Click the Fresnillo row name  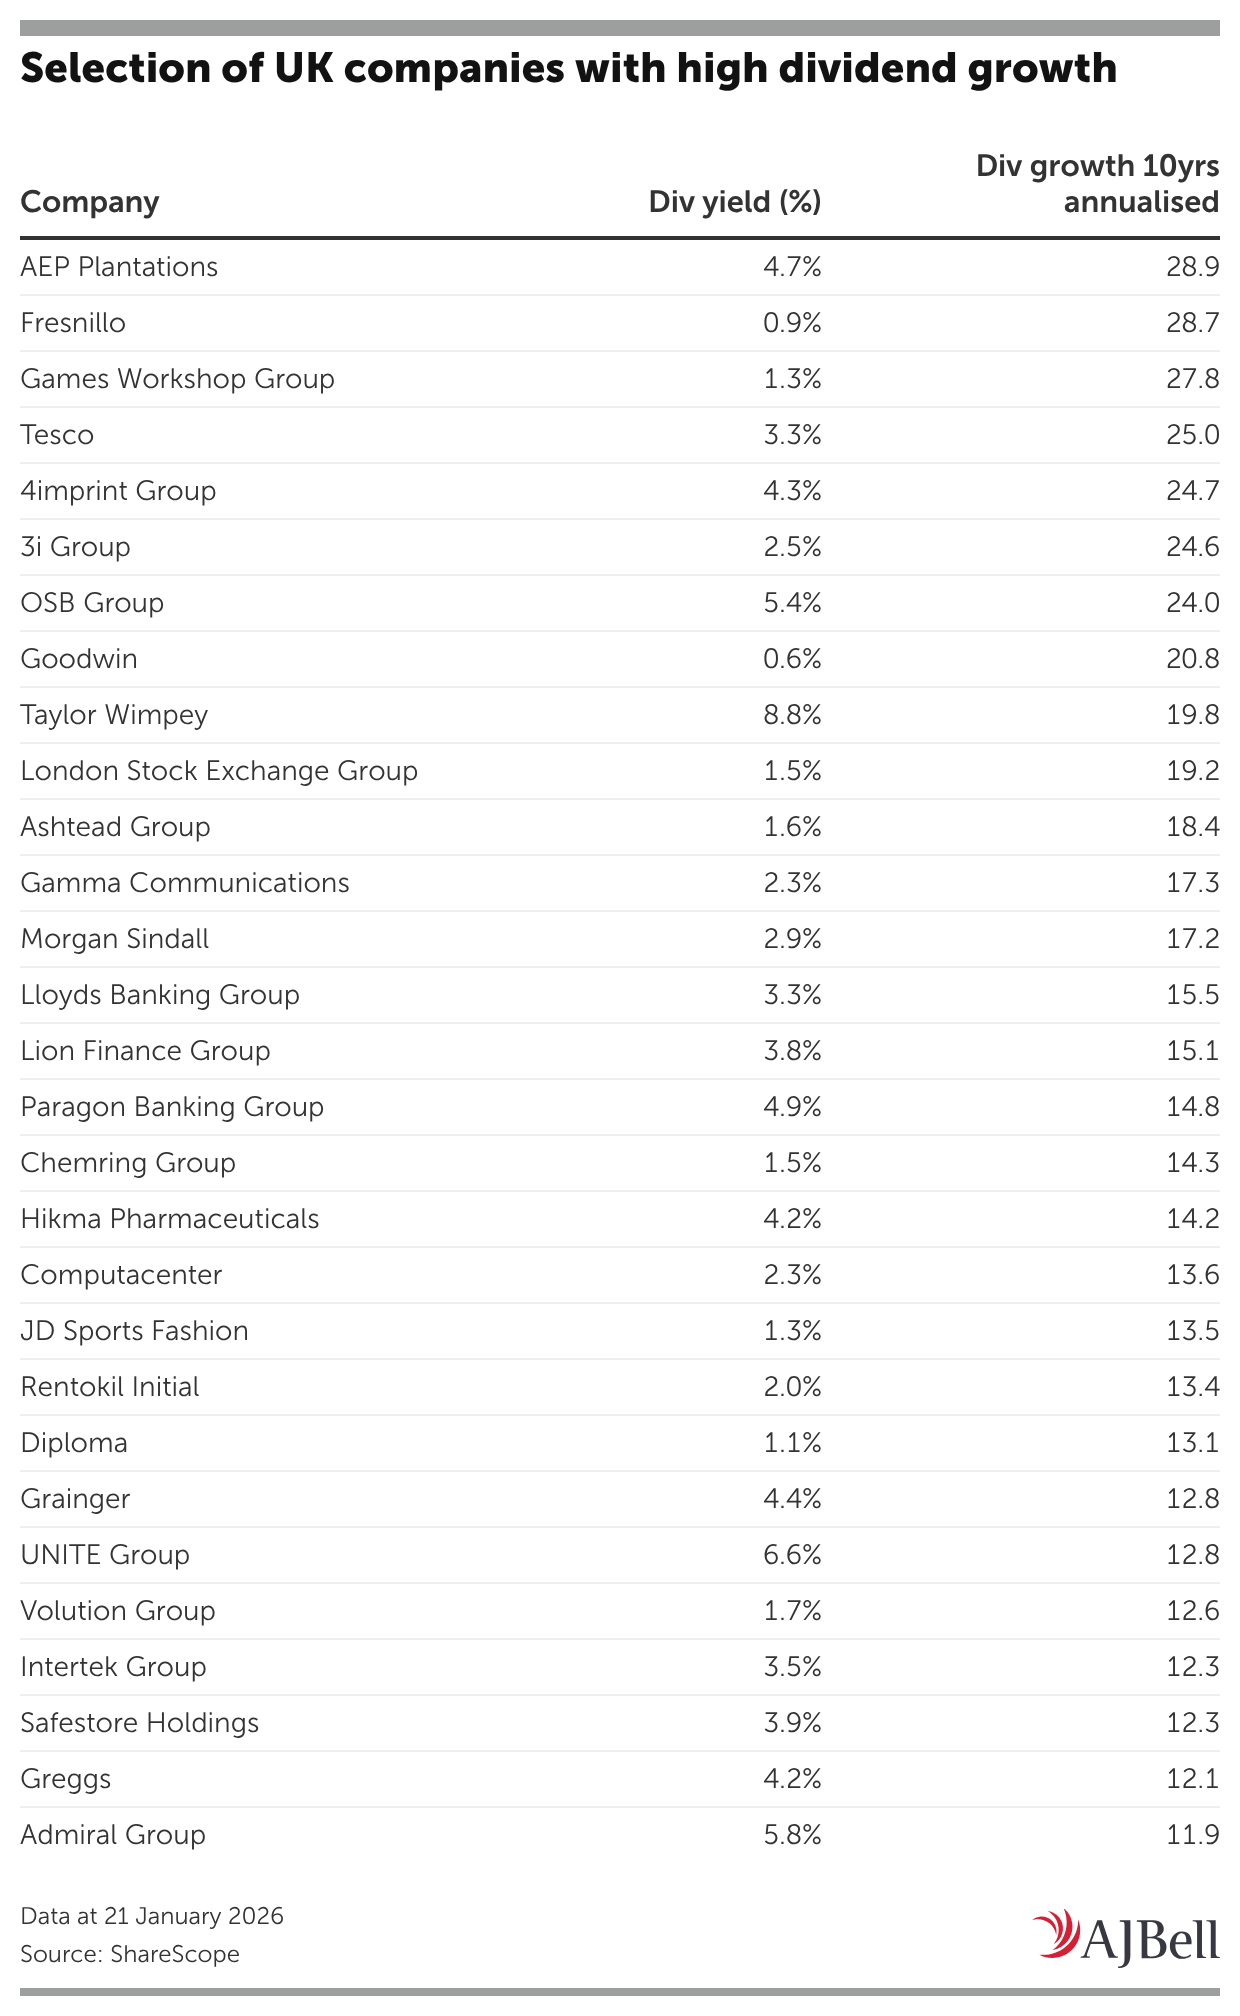point(73,323)
